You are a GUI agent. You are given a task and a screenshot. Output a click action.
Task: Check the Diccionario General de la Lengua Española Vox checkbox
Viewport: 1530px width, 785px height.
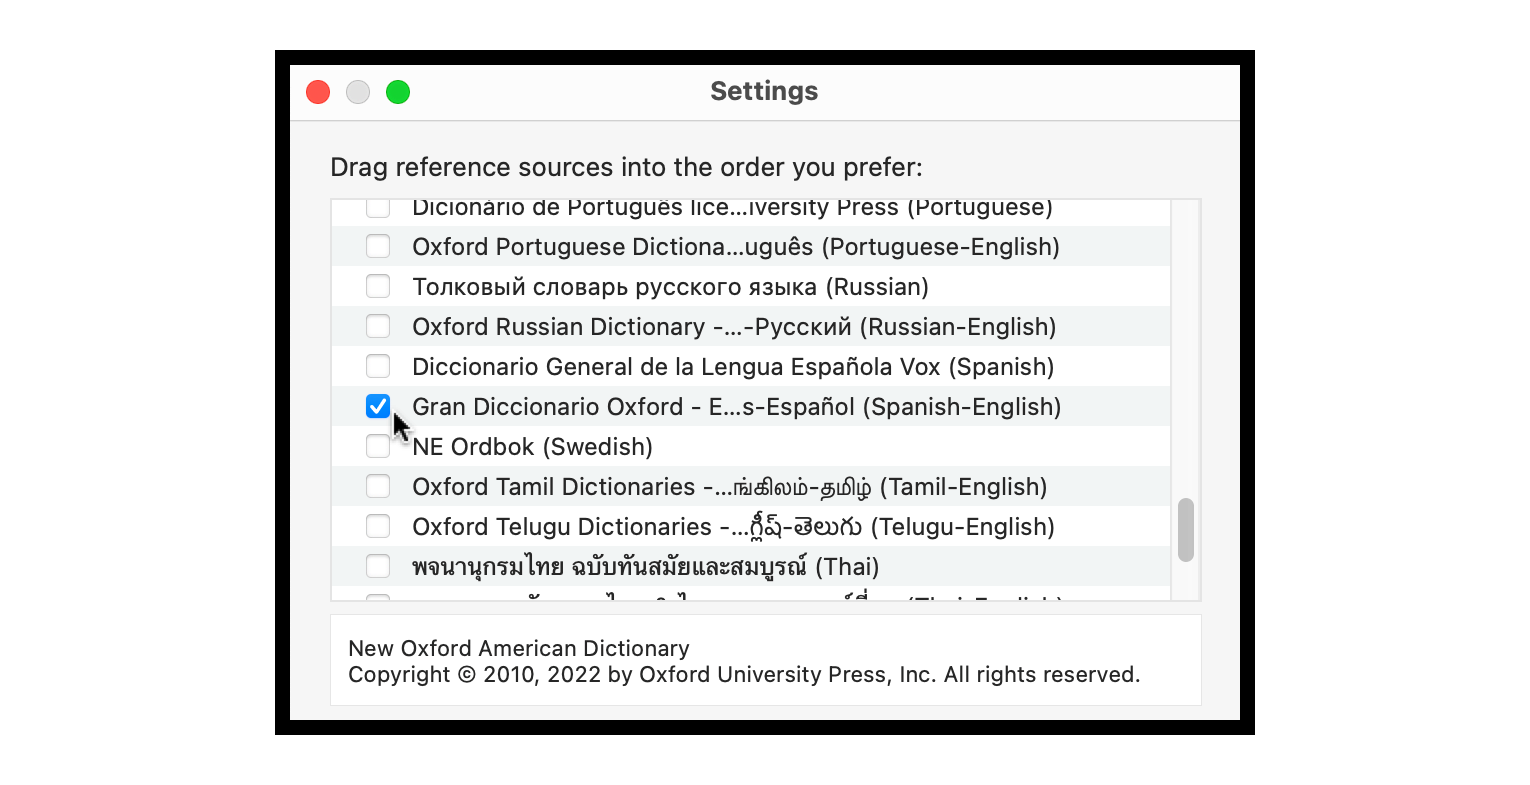click(x=378, y=366)
